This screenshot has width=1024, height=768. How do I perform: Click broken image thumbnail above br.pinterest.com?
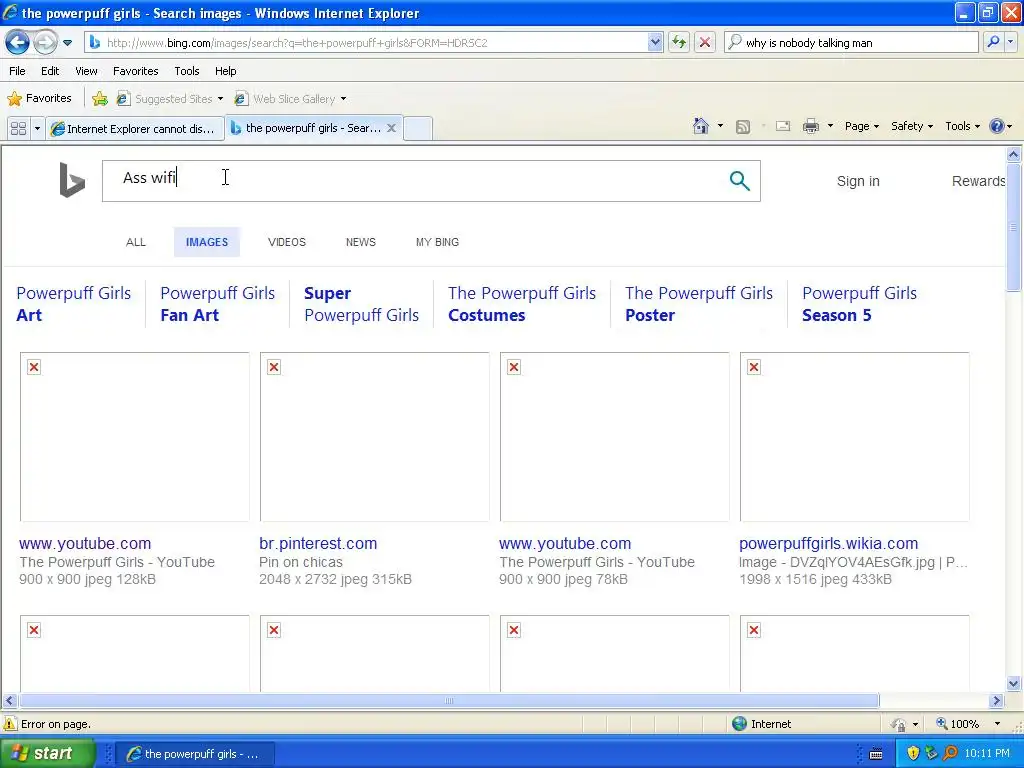(x=374, y=437)
